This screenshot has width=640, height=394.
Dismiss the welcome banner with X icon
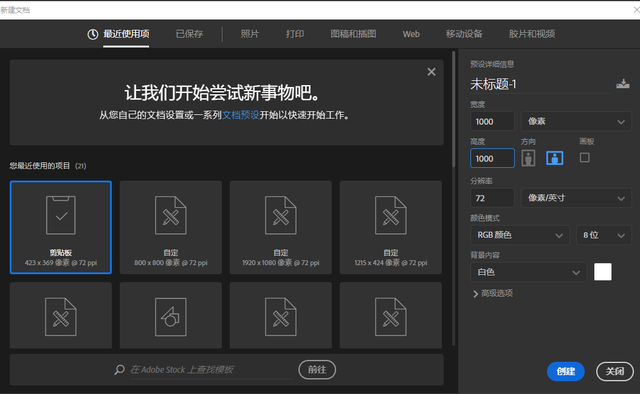[x=431, y=72]
